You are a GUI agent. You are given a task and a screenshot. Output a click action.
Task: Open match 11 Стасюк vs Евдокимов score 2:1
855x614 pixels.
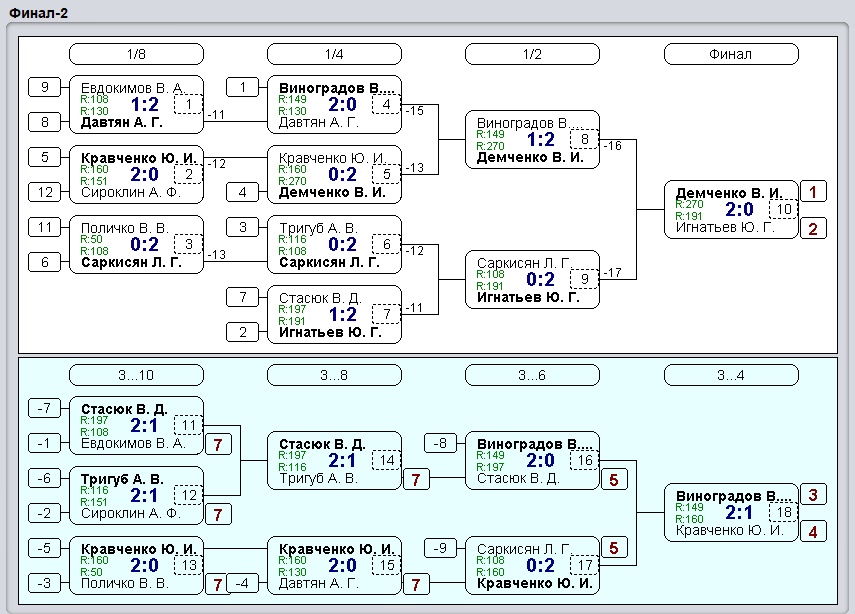click(136, 426)
